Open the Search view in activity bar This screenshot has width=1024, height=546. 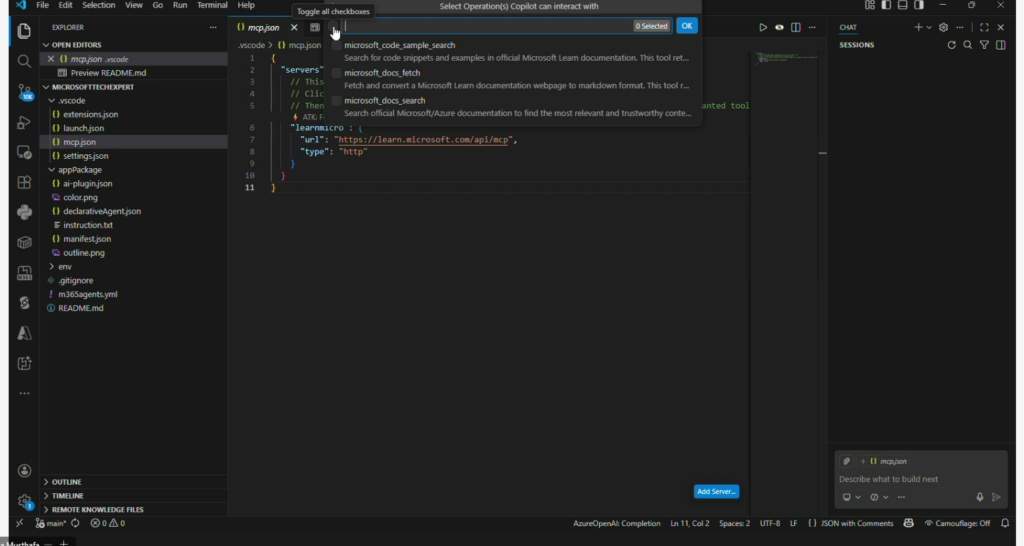point(24,61)
